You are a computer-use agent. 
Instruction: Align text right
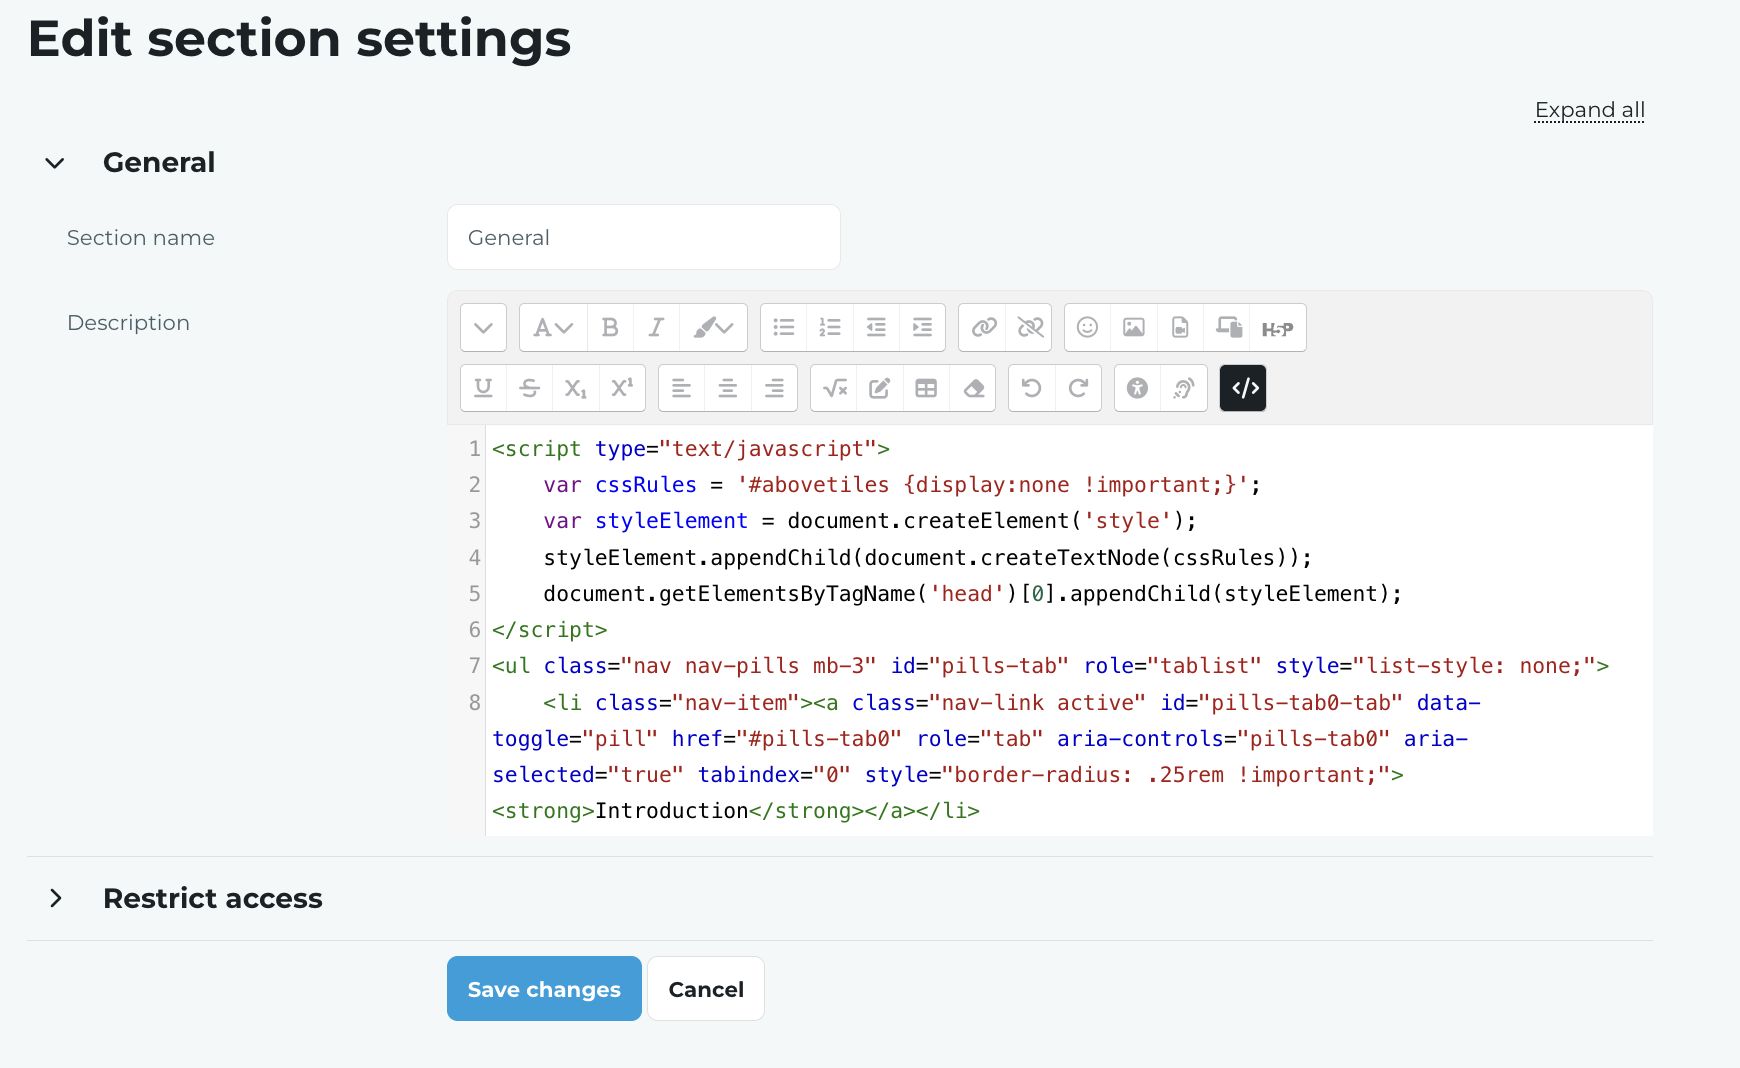pyautogui.click(x=774, y=388)
